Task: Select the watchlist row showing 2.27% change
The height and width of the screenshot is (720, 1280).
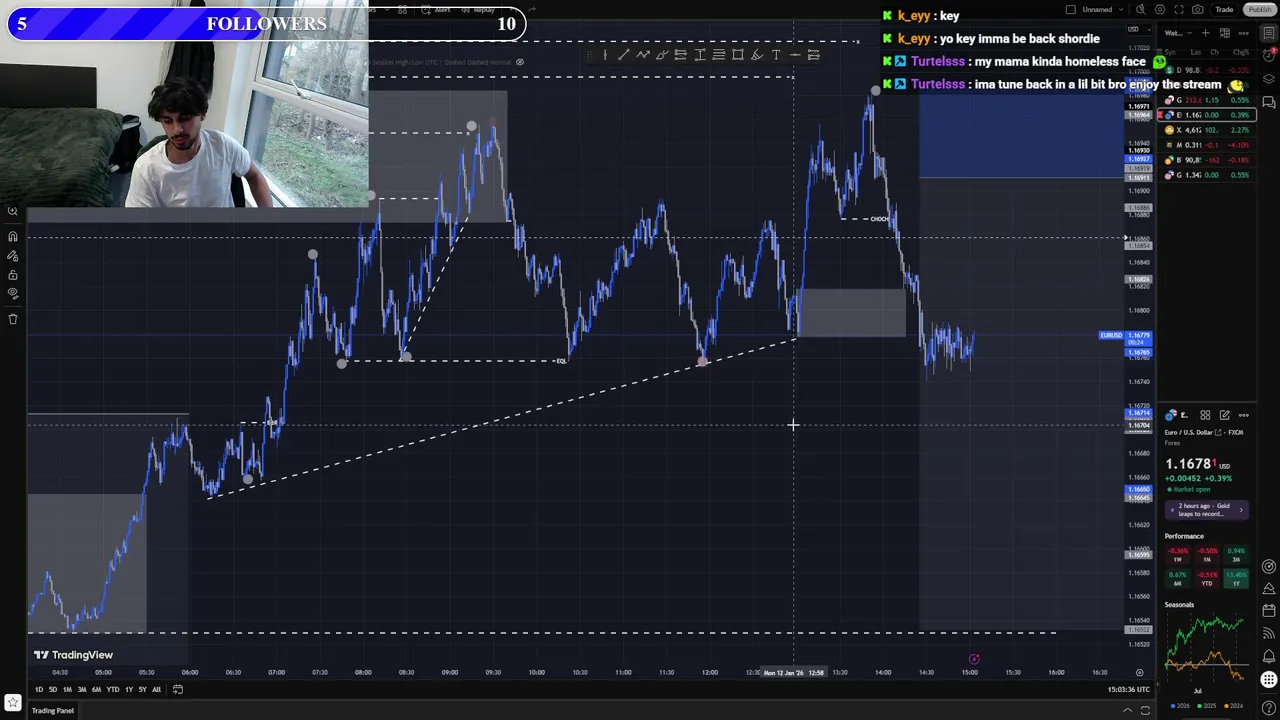Action: tap(1207, 130)
